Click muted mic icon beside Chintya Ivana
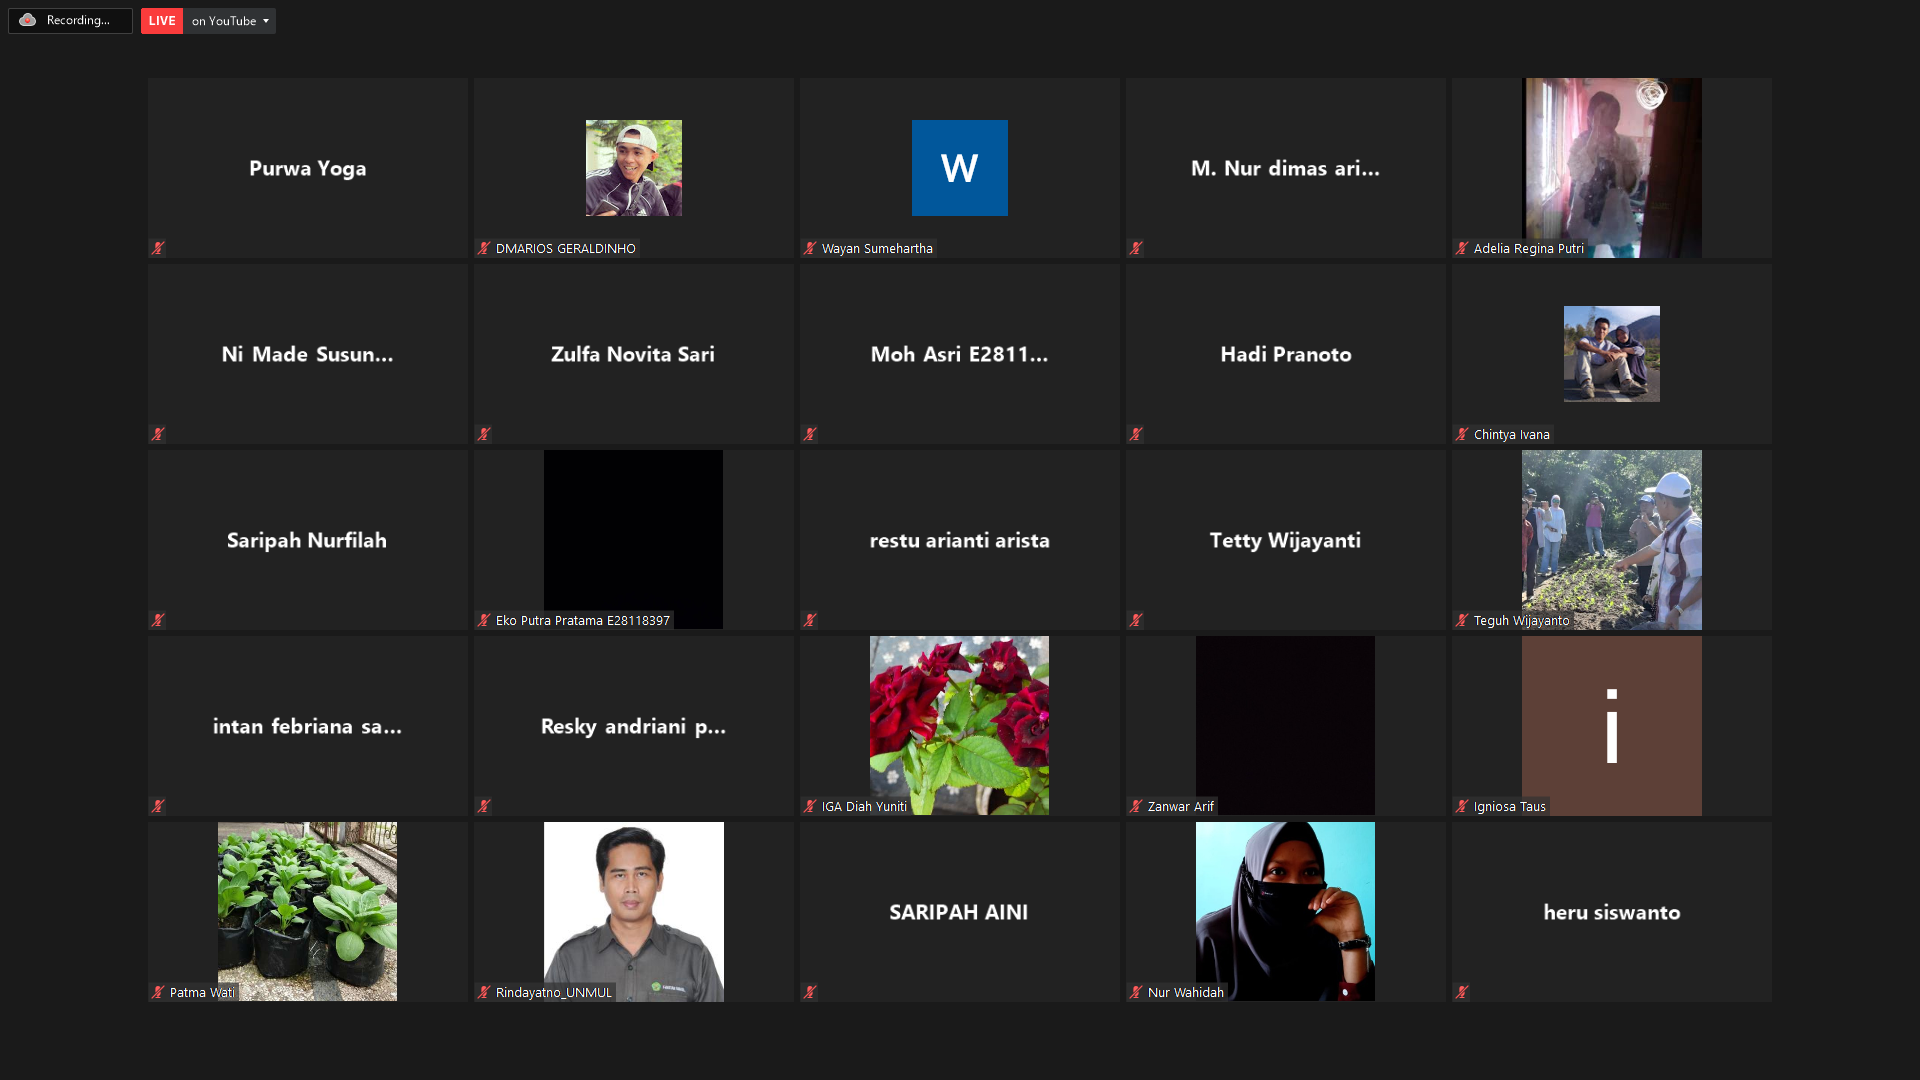This screenshot has height=1080, width=1920. 1462,434
